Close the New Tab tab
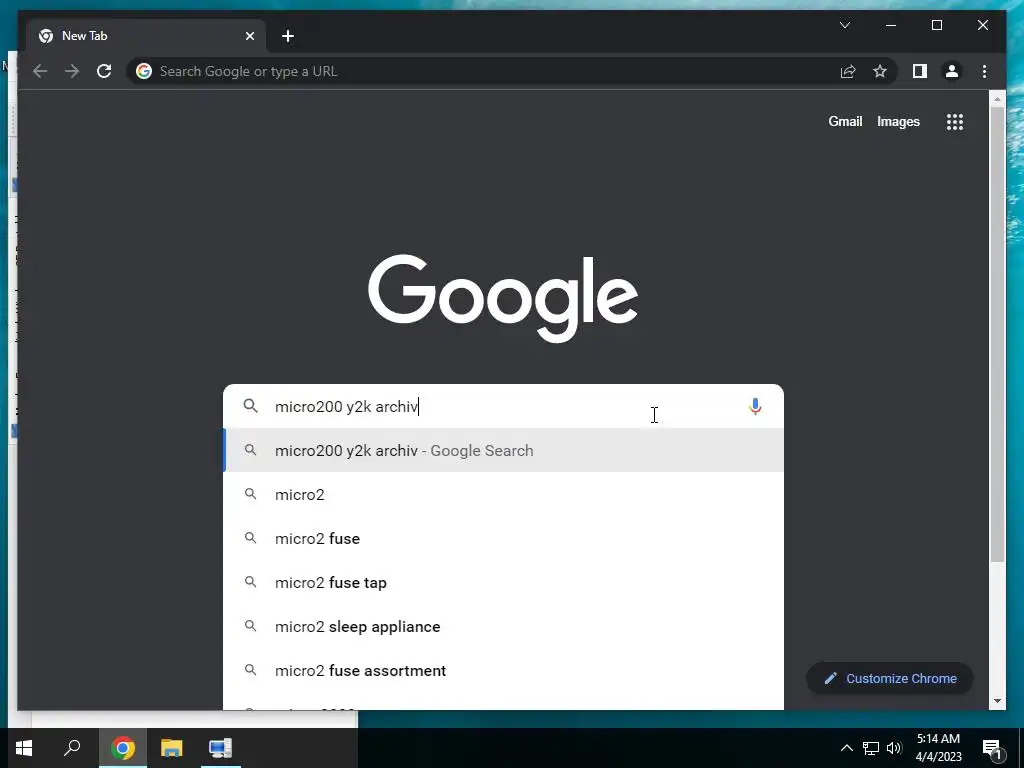The width and height of the screenshot is (1024, 768). point(249,36)
